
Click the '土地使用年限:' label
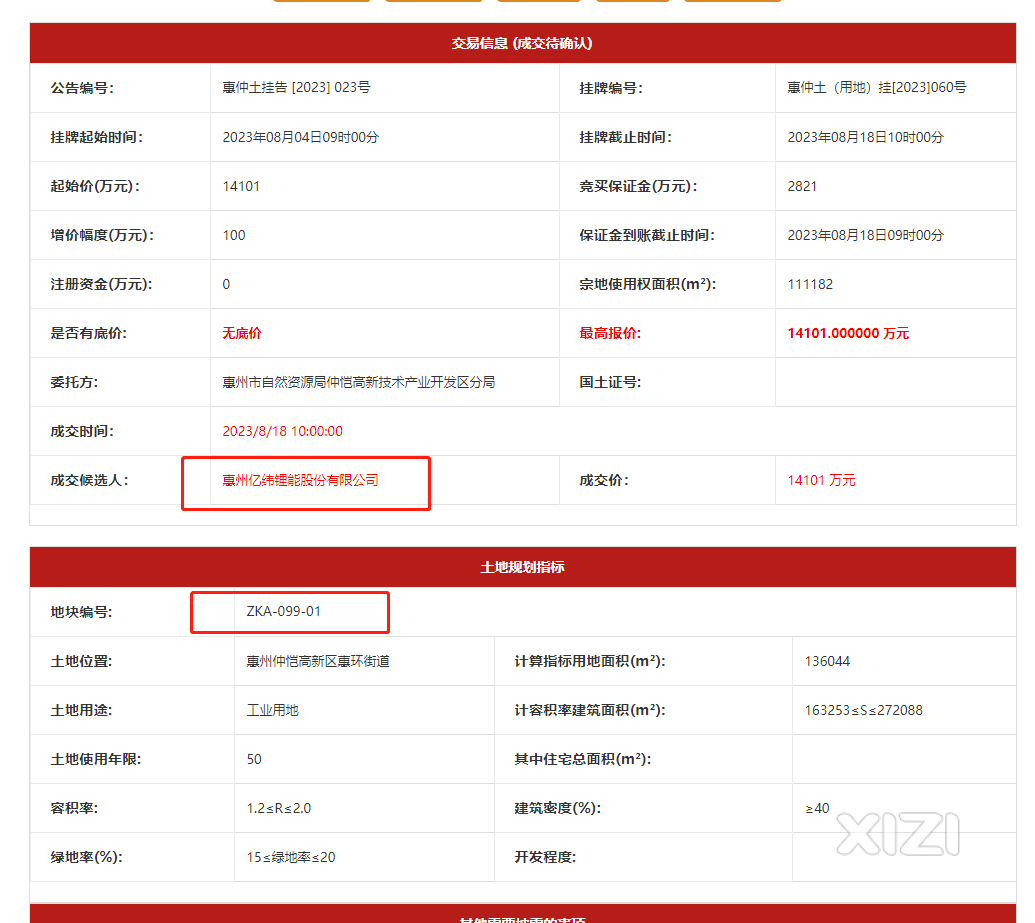click(96, 759)
